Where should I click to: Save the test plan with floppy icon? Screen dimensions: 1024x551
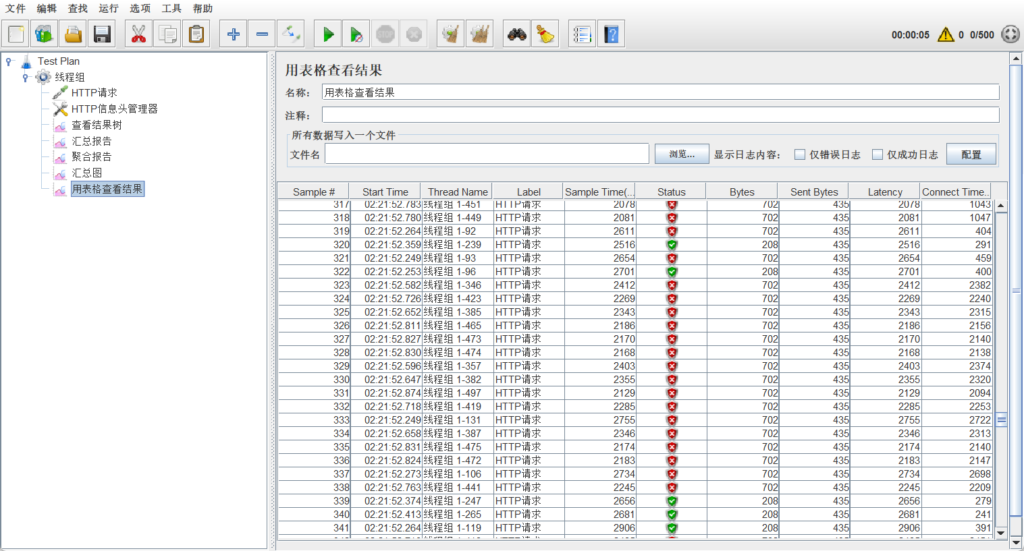click(x=102, y=34)
